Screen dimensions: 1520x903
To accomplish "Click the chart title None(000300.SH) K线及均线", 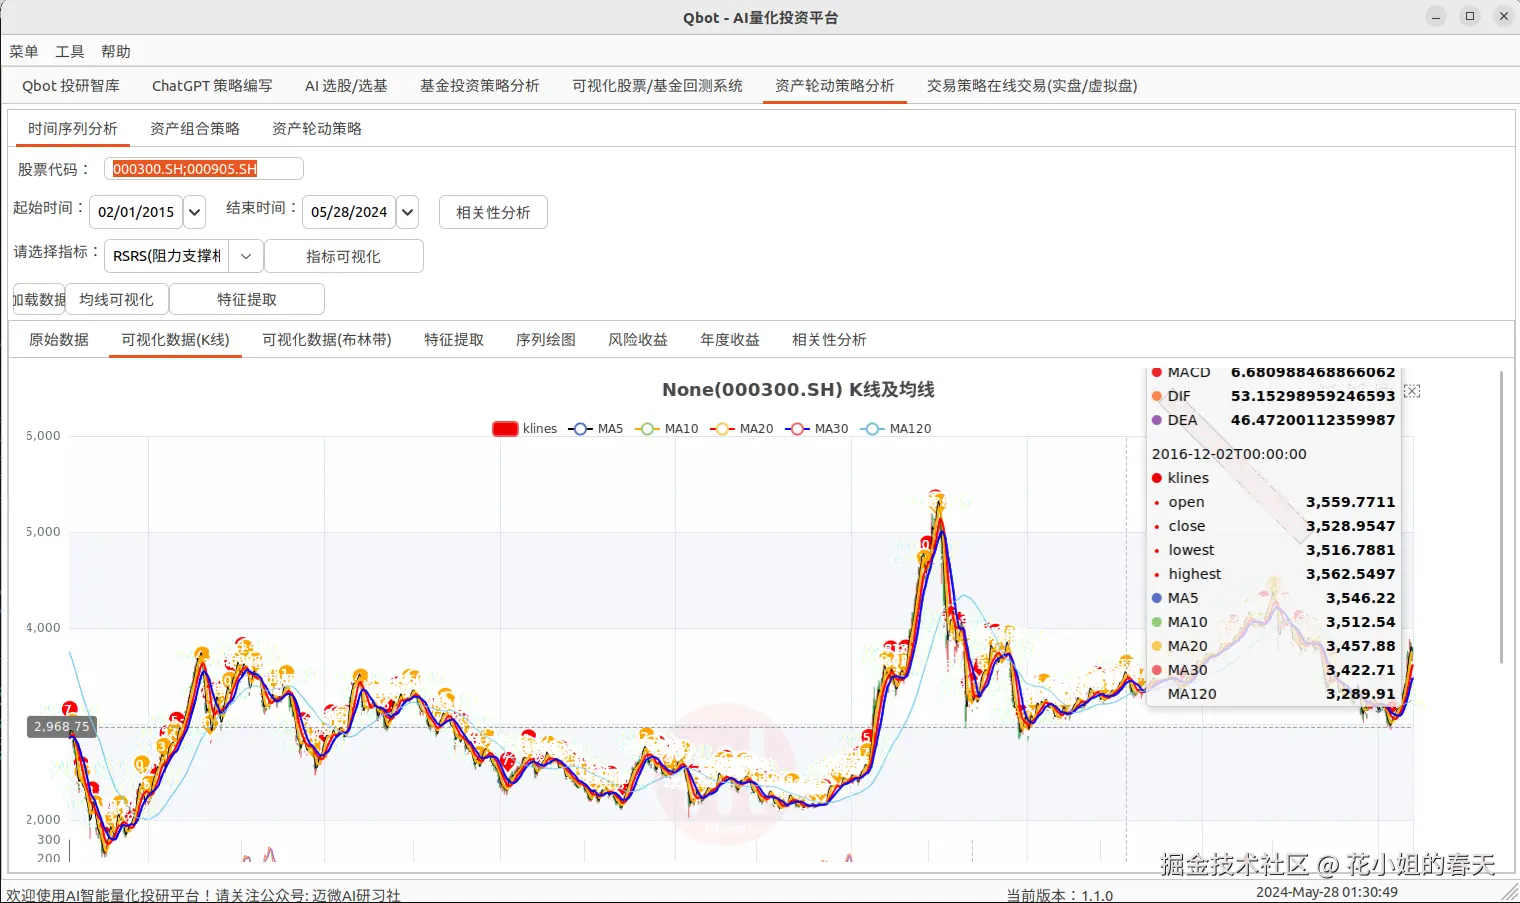I will coord(798,389).
